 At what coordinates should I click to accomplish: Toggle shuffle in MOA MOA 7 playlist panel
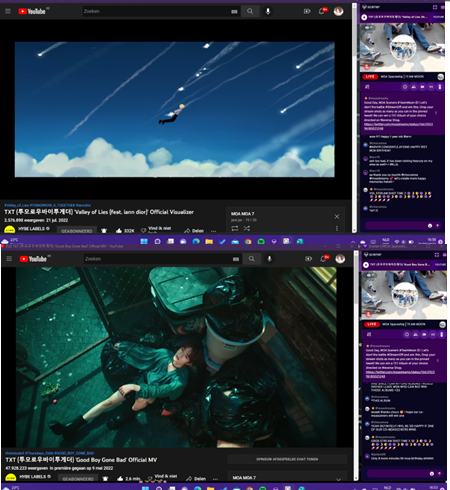click(246, 228)
